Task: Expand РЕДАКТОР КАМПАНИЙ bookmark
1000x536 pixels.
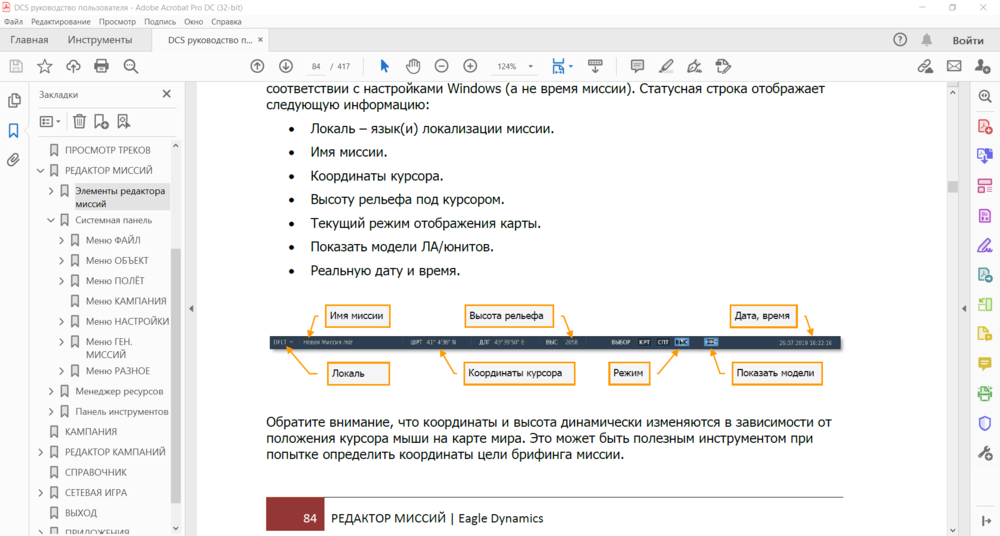Action: (41, 452)
